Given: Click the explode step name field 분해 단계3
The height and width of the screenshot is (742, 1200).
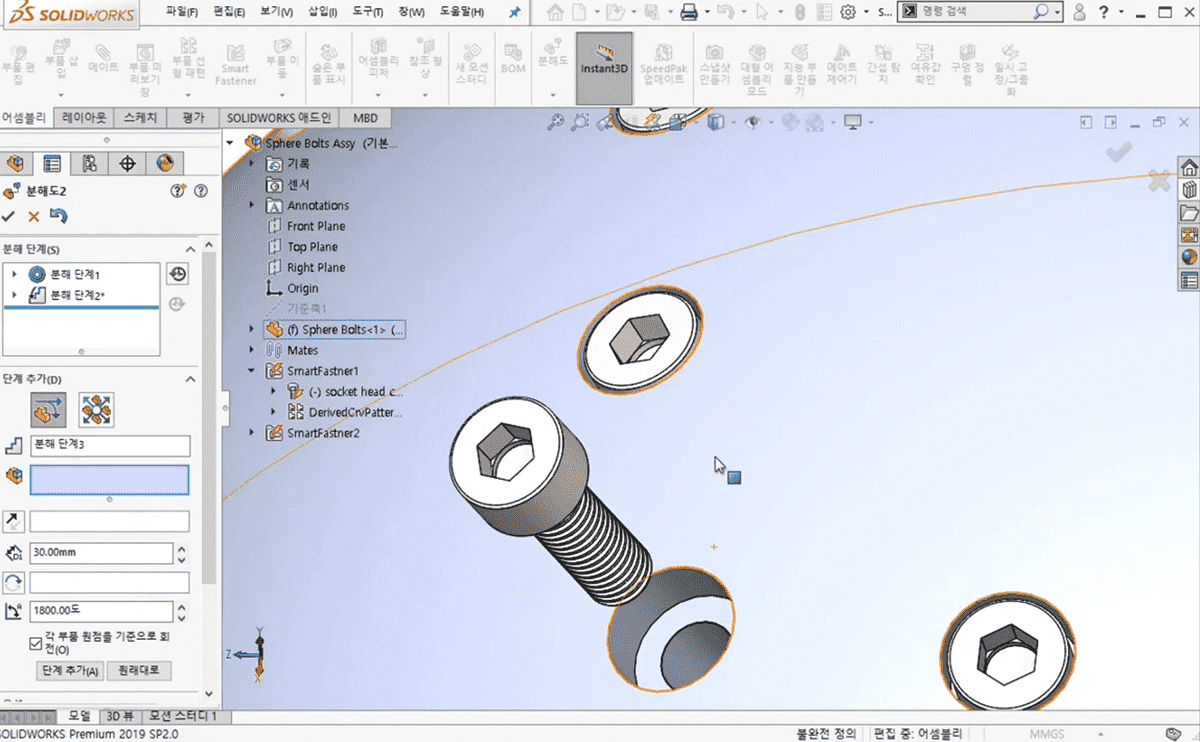Looking at the screenshot, I should click(110, 446).
